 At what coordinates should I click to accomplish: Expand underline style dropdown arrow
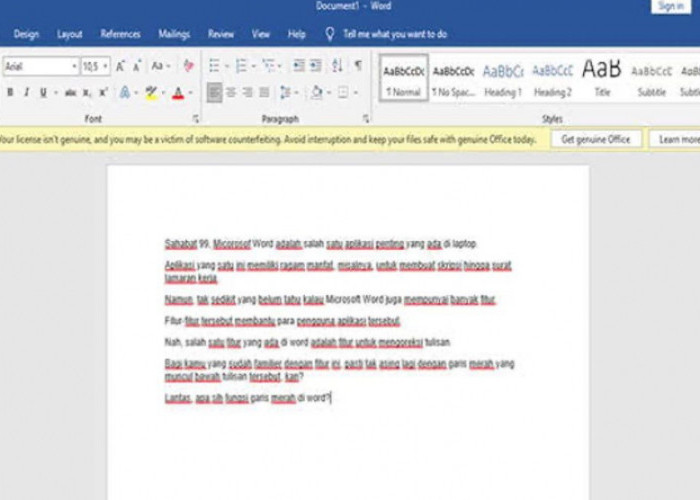56,93
